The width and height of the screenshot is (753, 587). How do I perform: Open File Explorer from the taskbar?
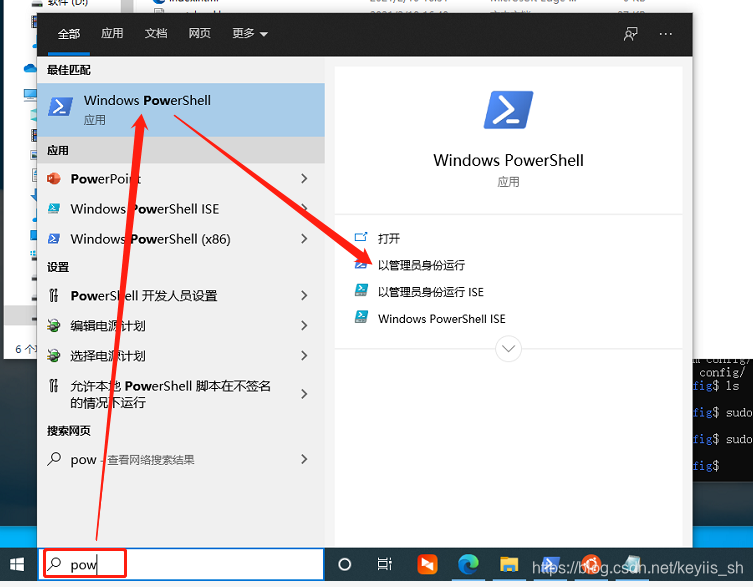509,564
